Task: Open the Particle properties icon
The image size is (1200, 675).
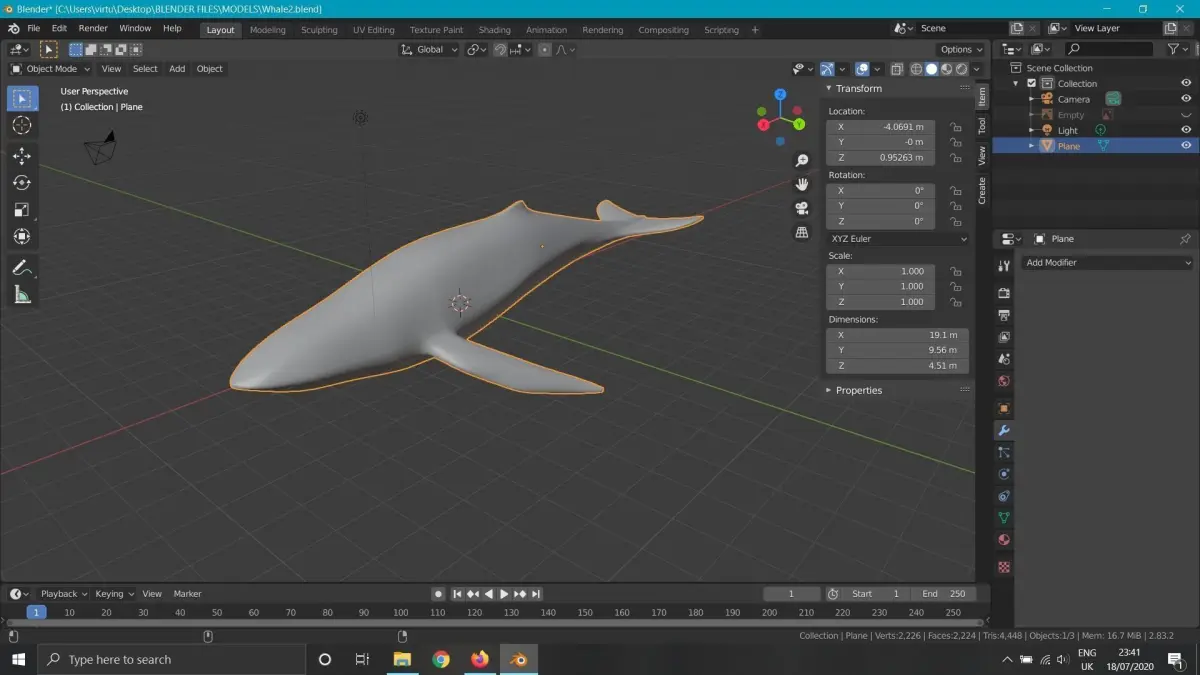Action: tap(1004, 452)
